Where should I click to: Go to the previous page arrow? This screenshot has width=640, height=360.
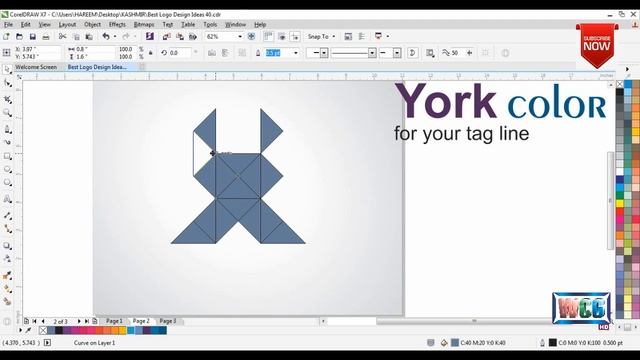click(43, 322)
